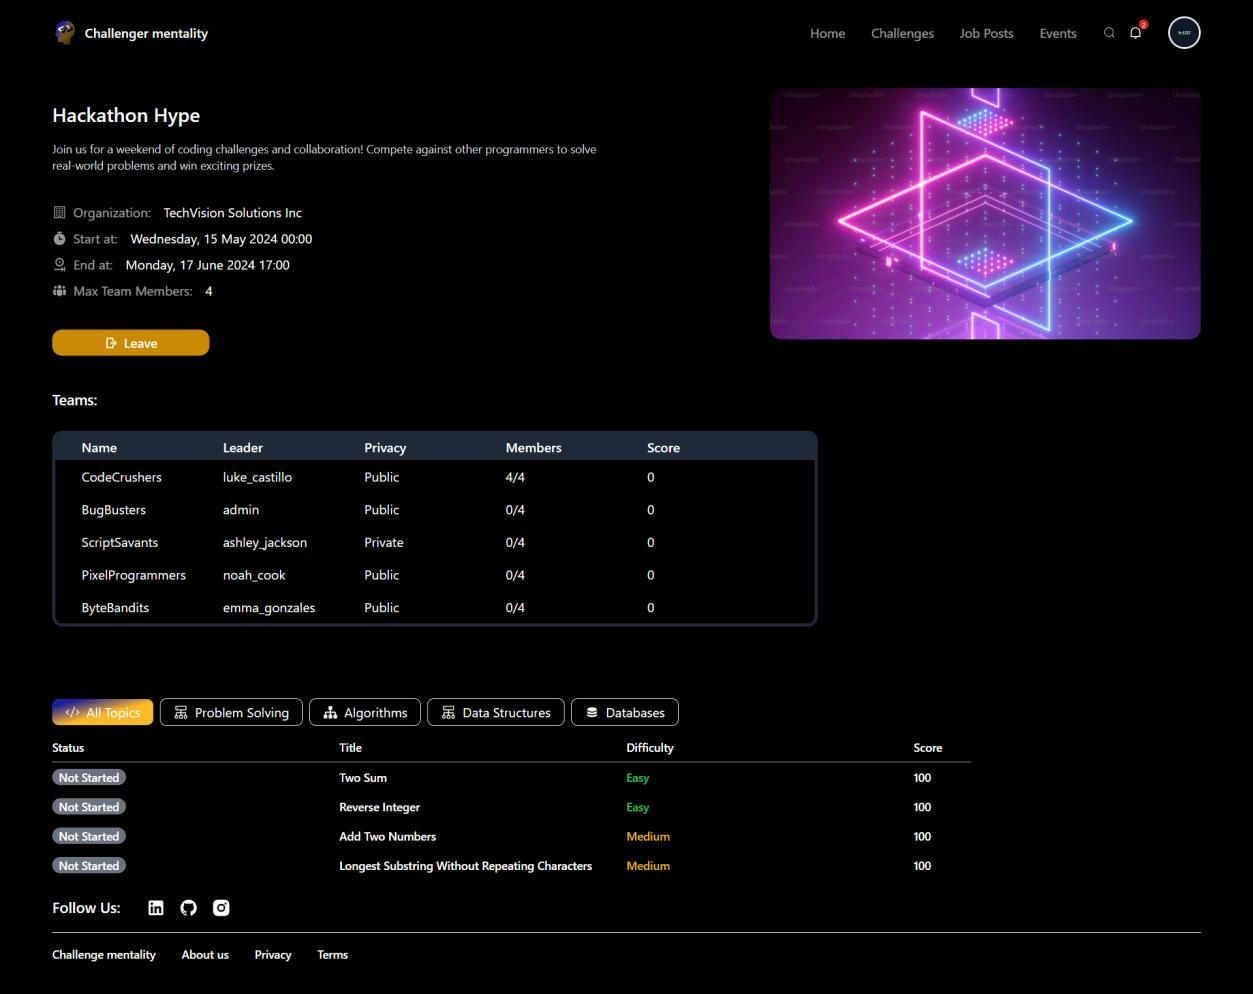Select the ByteBandits team row

(x=435, y=607)
